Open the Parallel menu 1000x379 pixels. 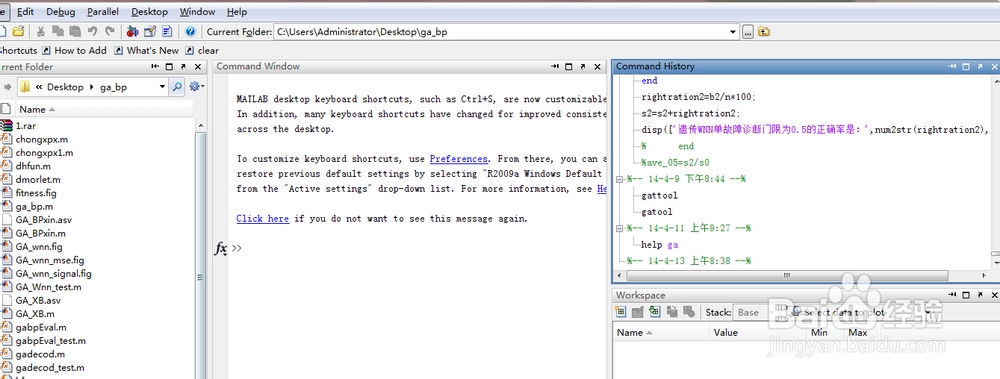[x=103, y=11]
